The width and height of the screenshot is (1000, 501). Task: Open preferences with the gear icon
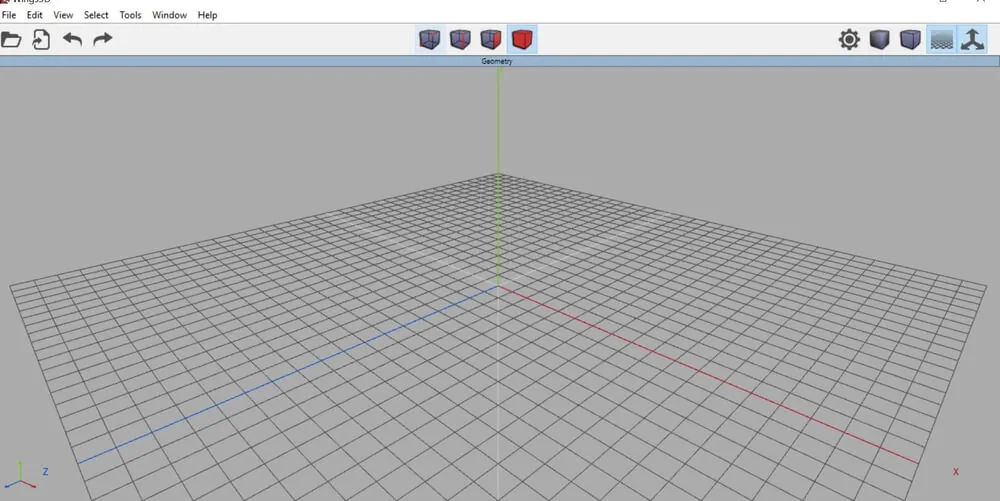point(849,40)
